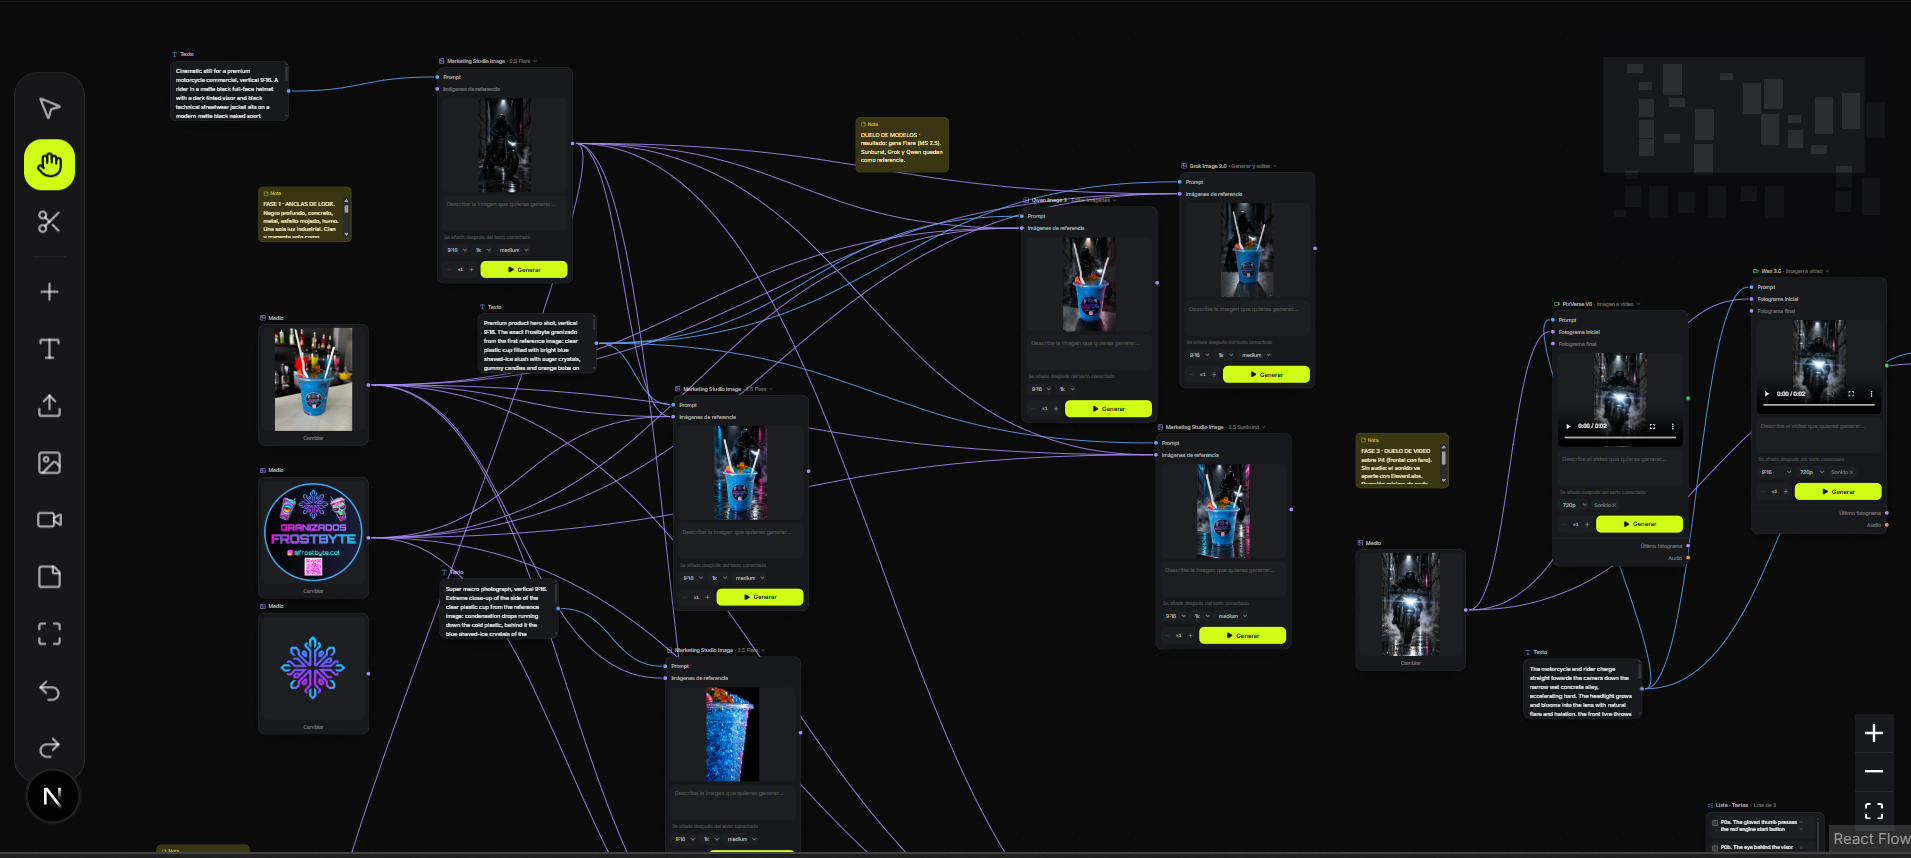Increase count with plus in Wan 3.0 node
Screen dimensions: 1911x858
pyautogui.click(x=1786, y=492)
